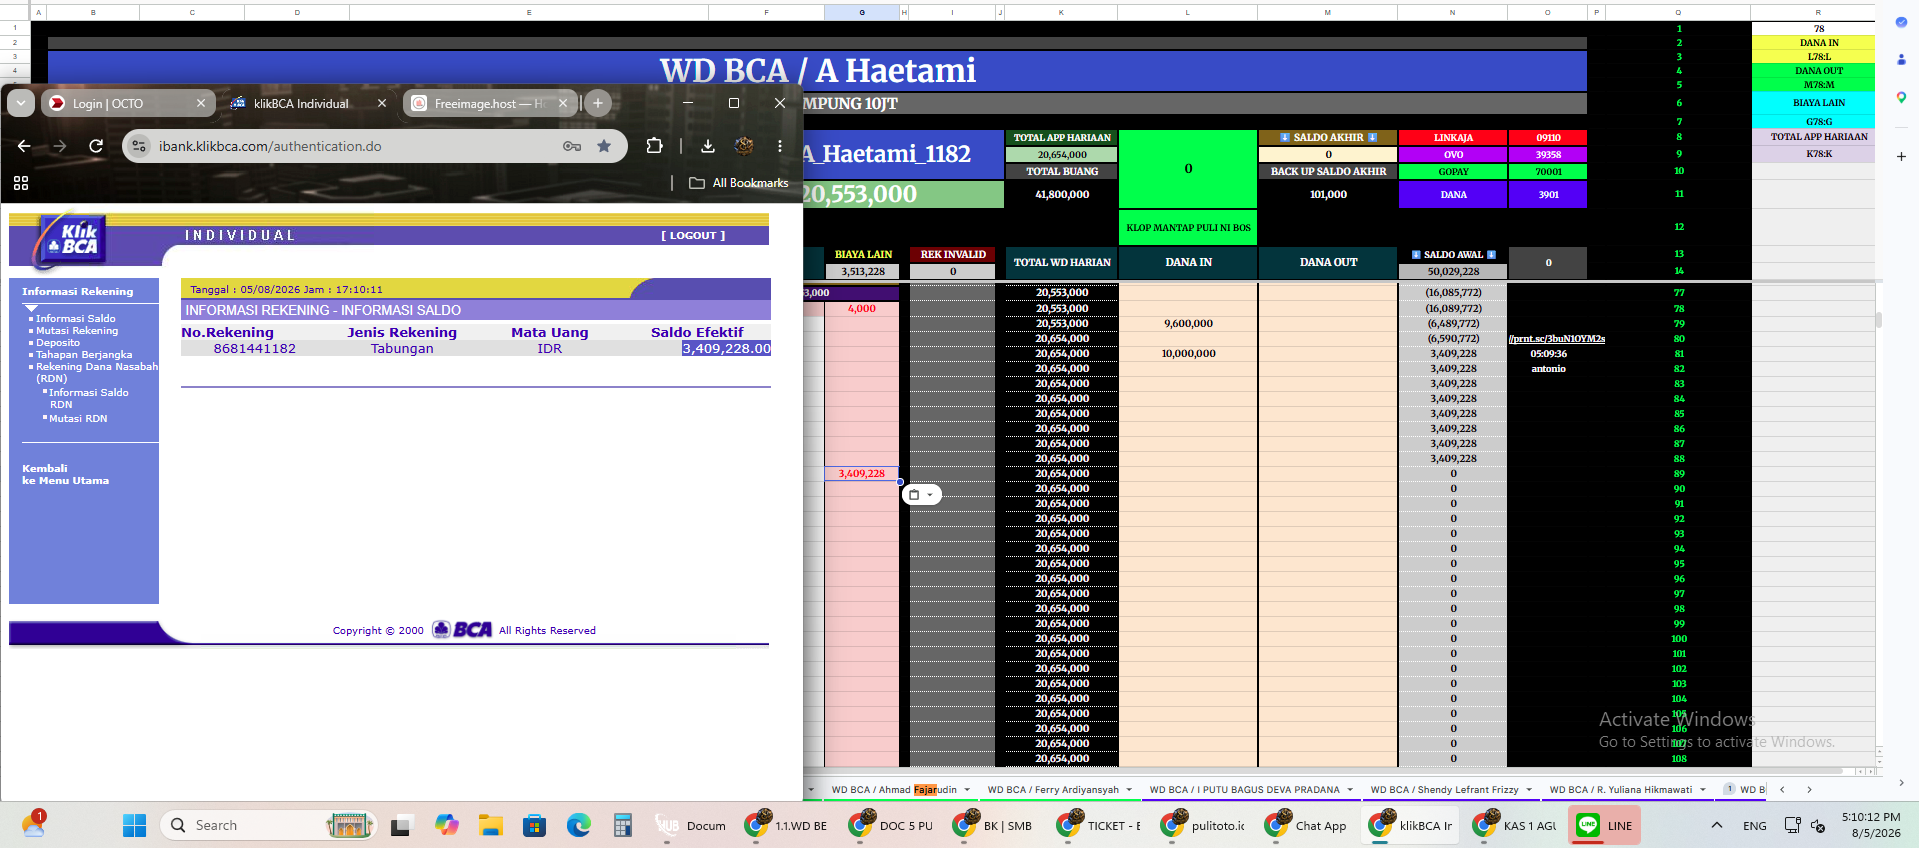Open the All Bookmarks folder
The image size is (1919, 848).
pyautogui.click(x=739, y=183)
